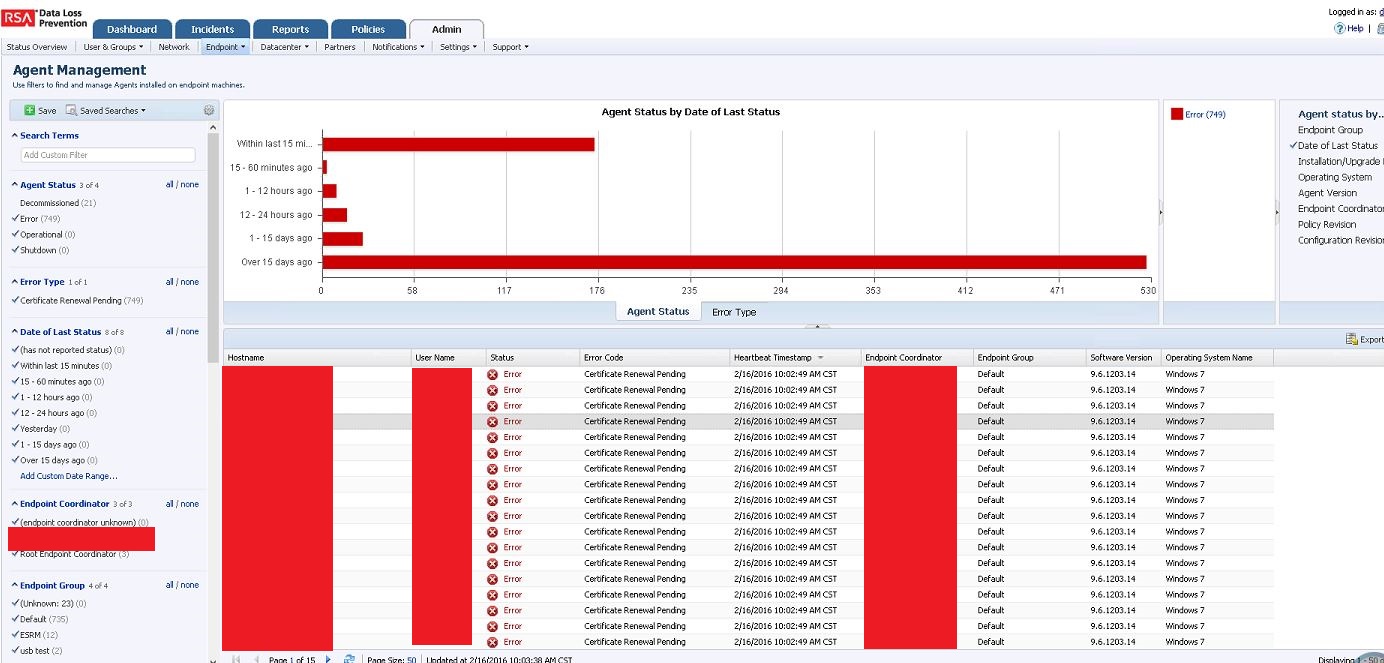Switch to the Incidents tab
Screen dimensions: 1384x663
click(212, 28)
